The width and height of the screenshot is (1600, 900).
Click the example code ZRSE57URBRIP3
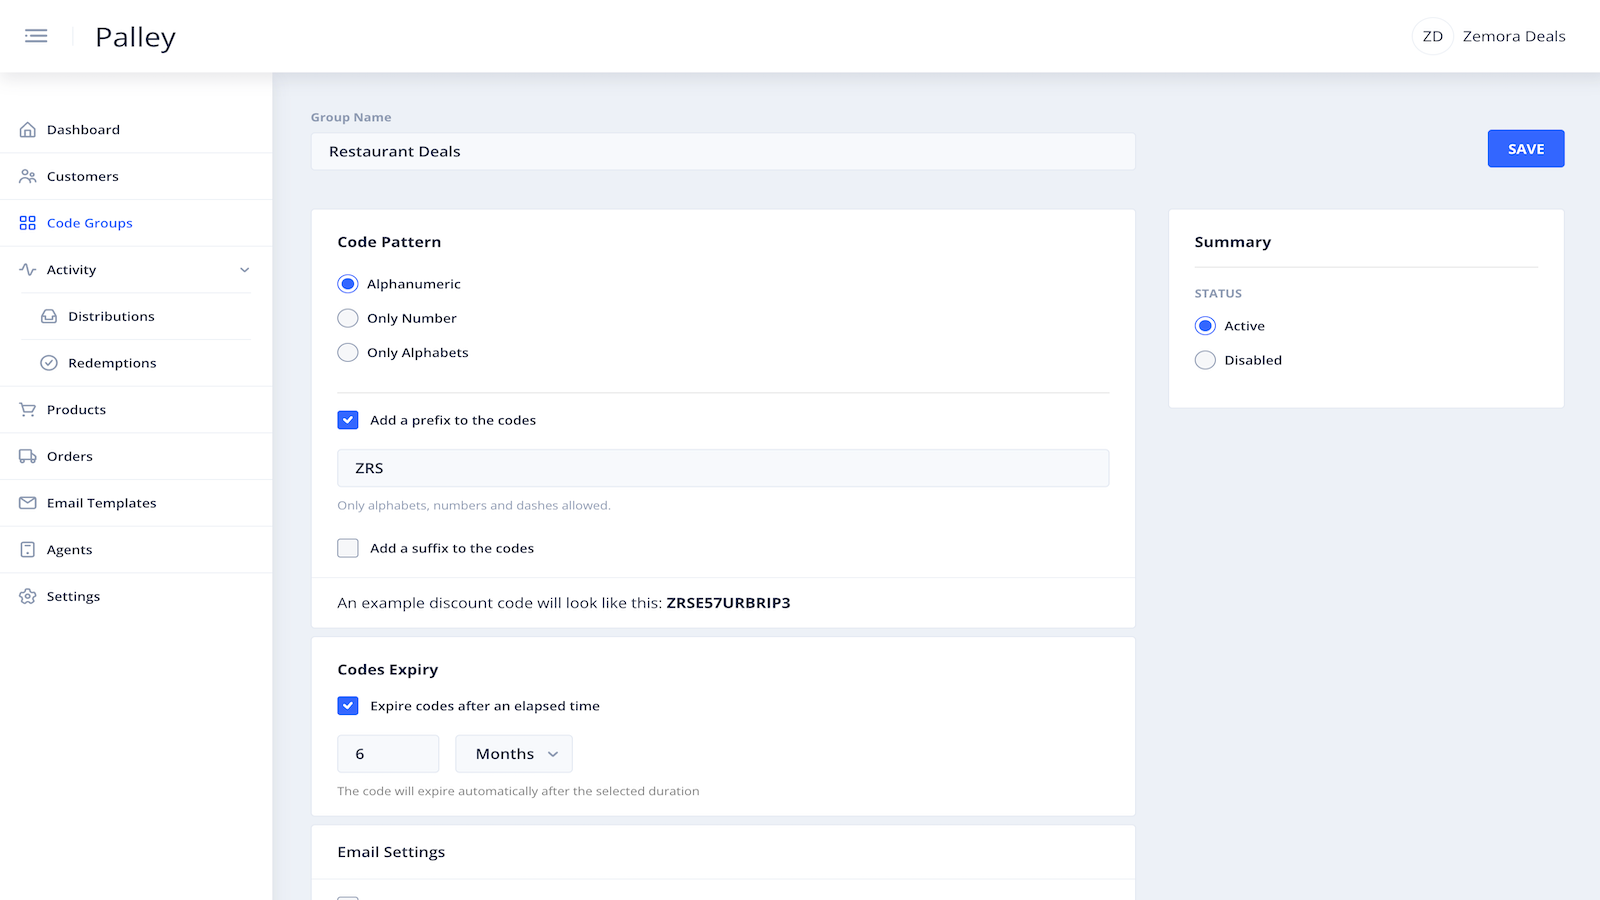pos(728,603)
